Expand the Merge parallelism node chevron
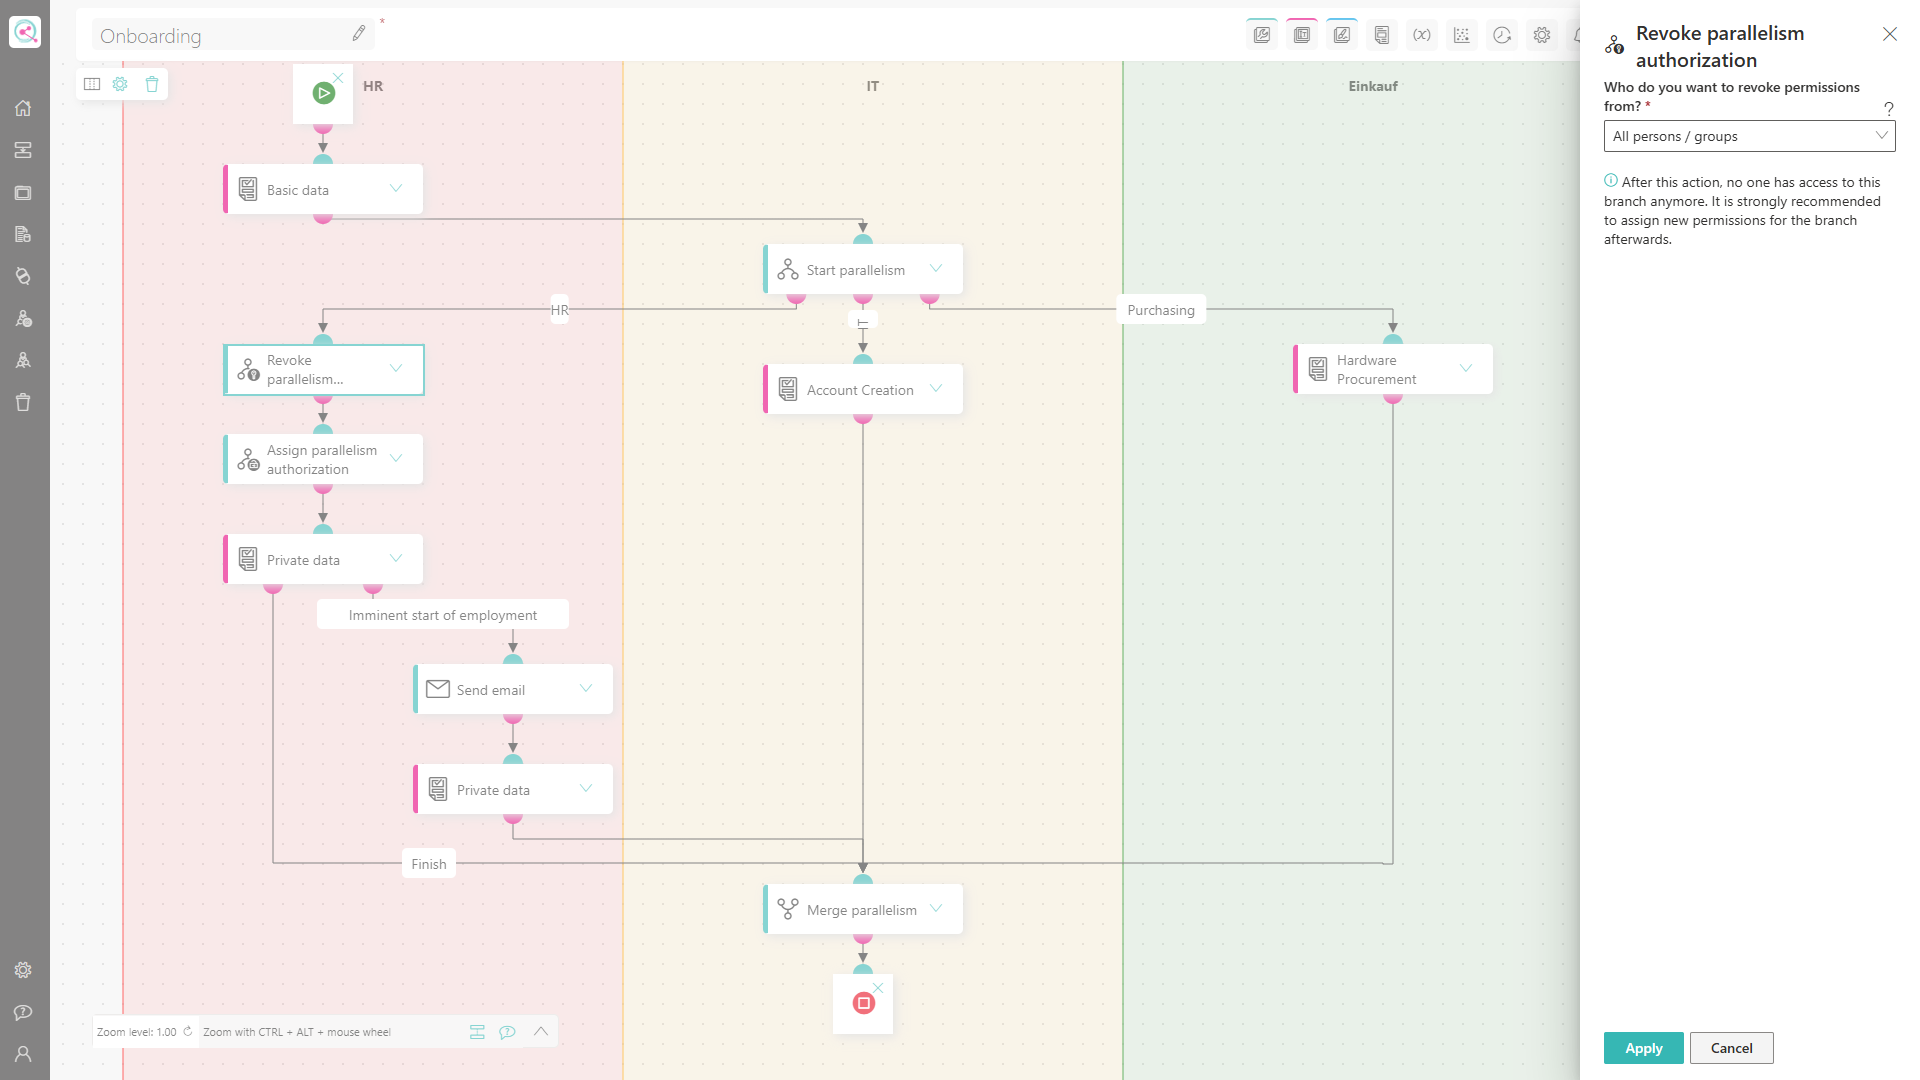 pos(936,909)
